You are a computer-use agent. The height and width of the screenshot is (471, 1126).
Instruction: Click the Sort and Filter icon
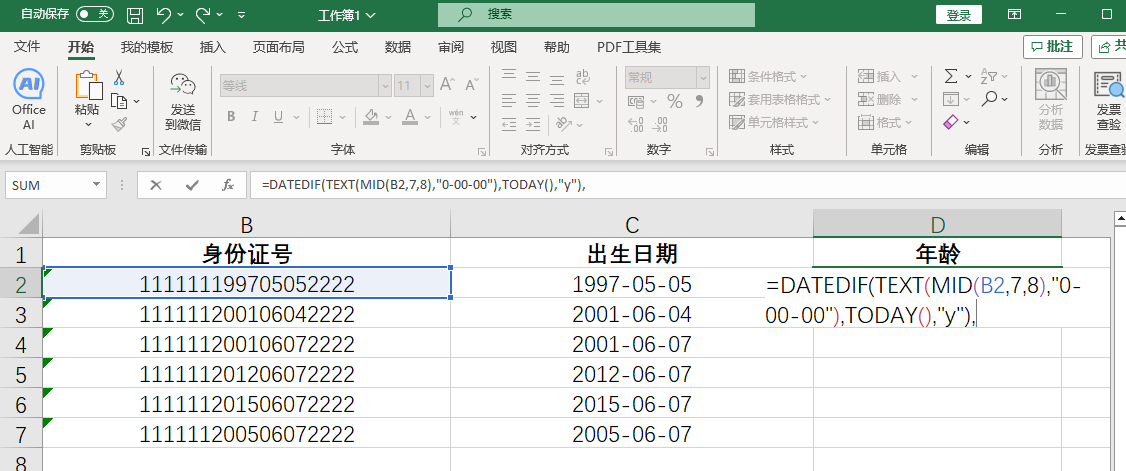[989, 76]
